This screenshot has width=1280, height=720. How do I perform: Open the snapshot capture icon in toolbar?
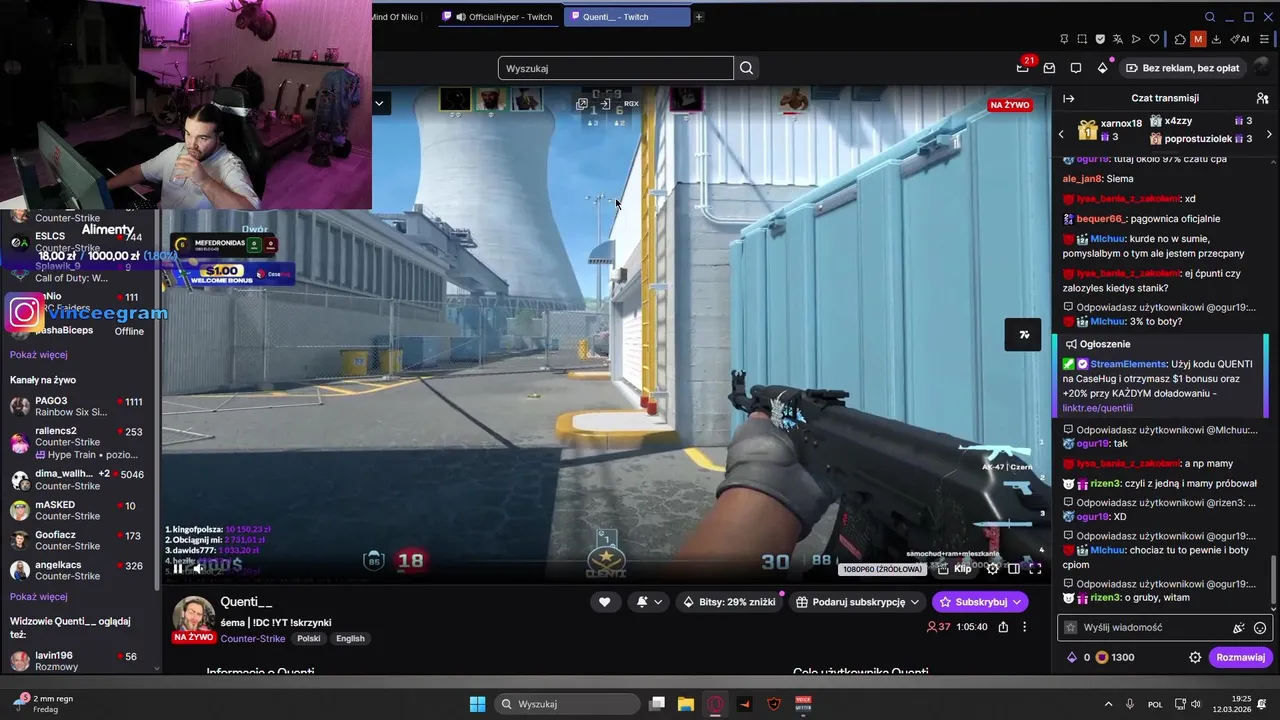coord(1082,39)
